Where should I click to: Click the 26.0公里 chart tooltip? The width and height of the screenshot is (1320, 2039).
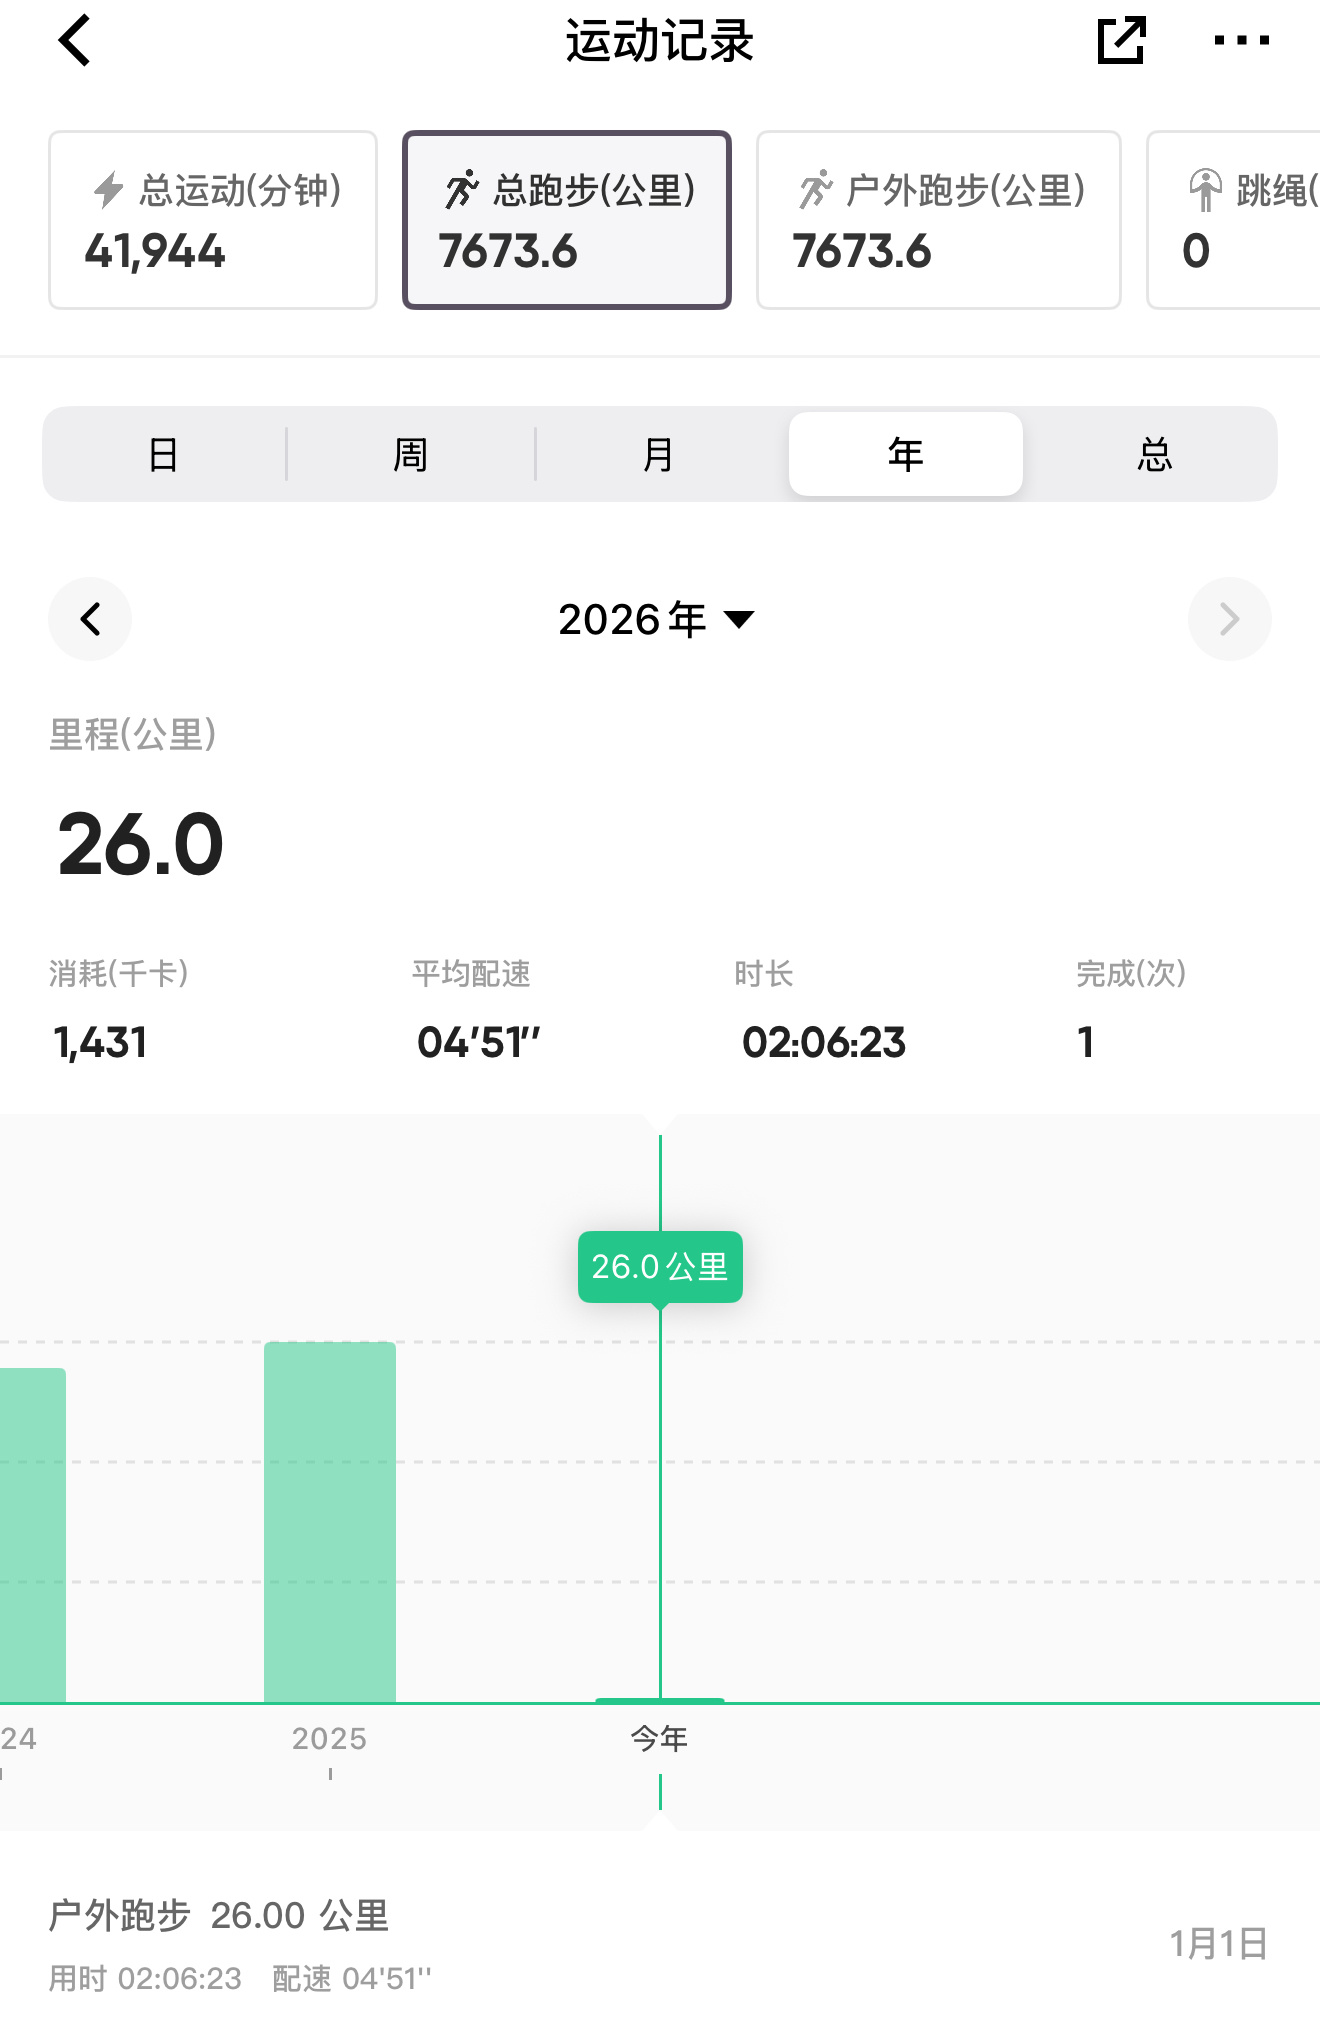point(660,1267)
